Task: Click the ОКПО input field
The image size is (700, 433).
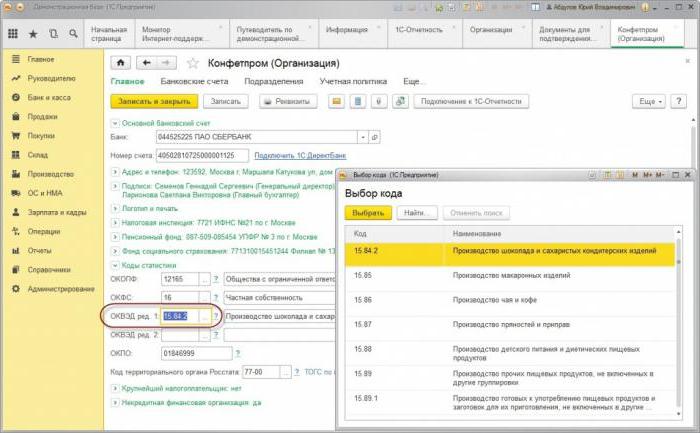Action: click(x=196, y=353)
